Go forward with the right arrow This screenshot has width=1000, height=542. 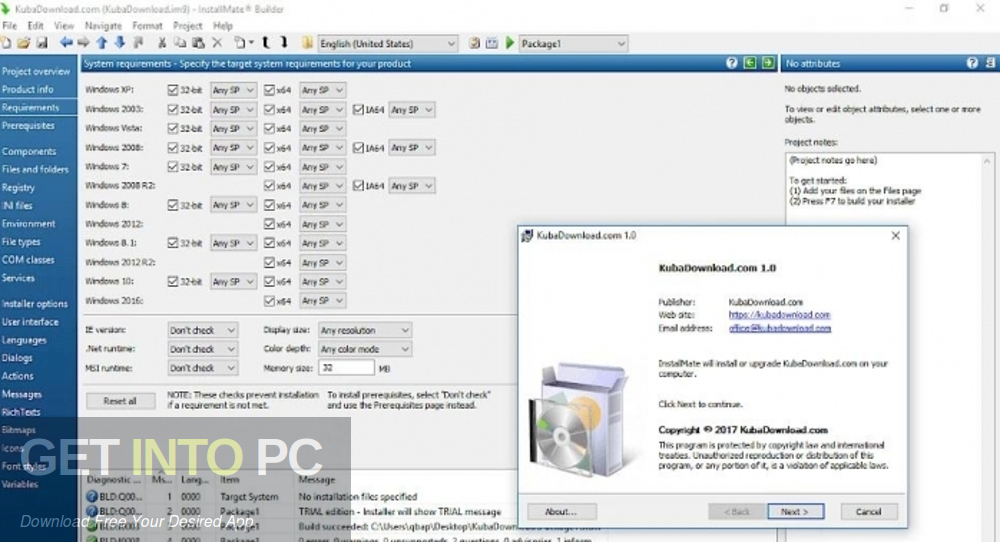pos(84,43)
